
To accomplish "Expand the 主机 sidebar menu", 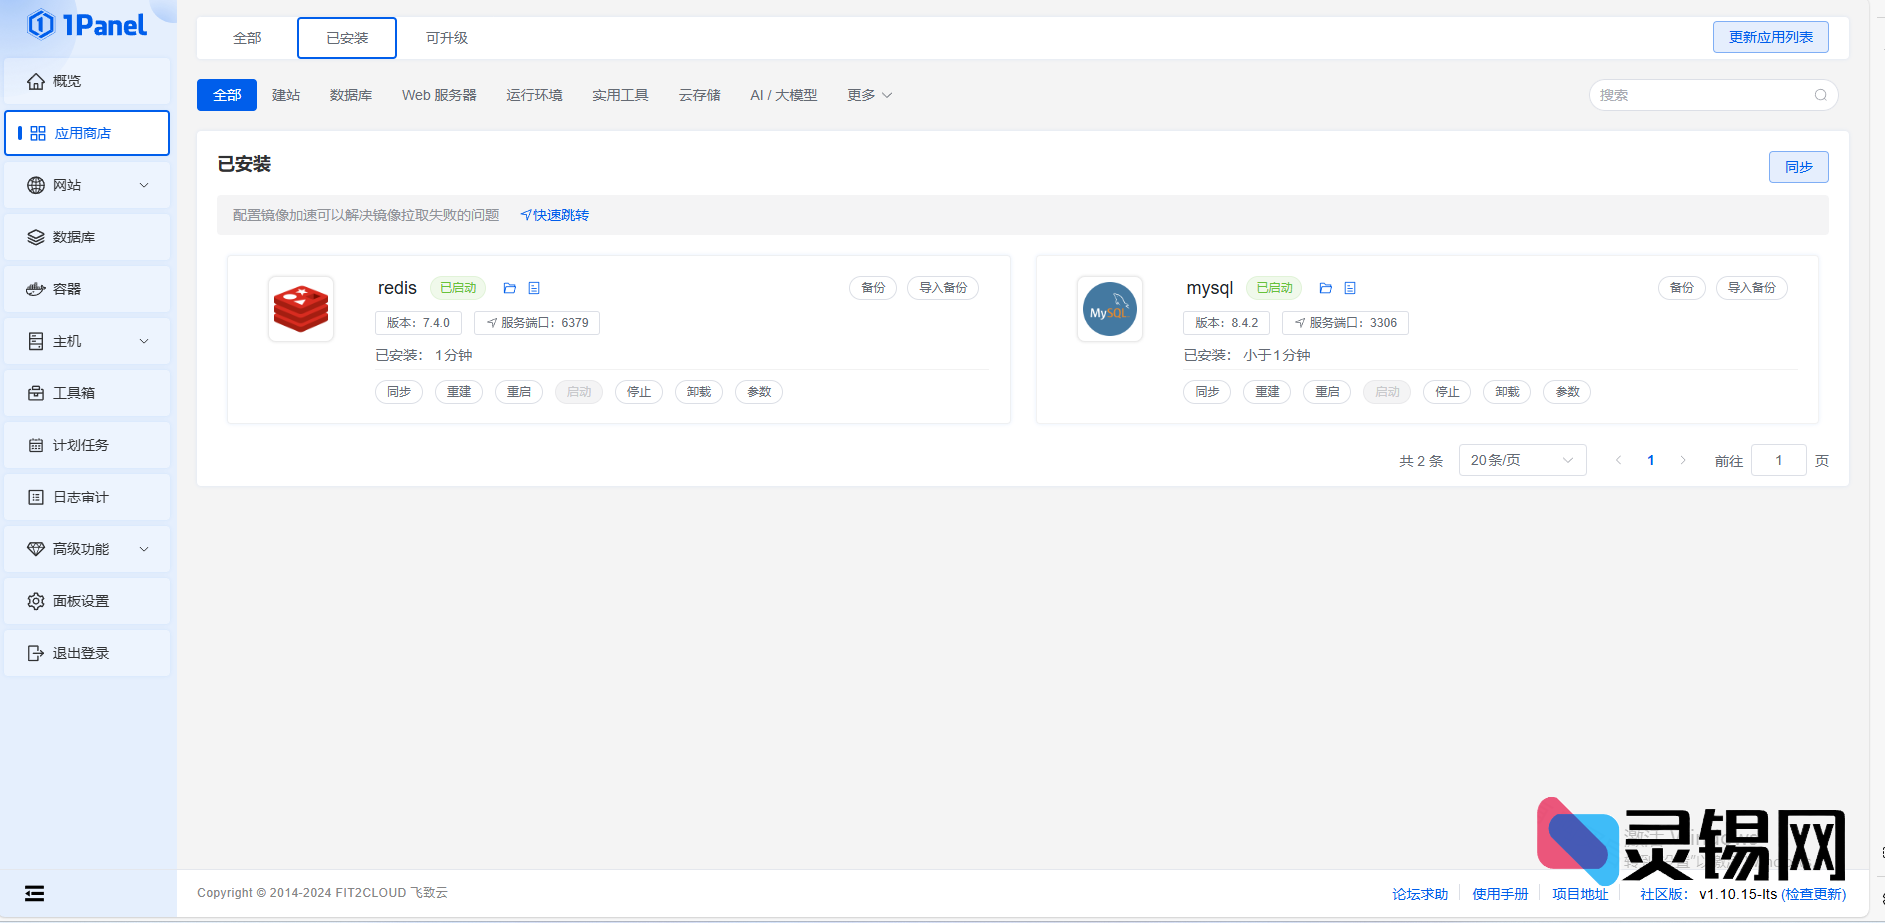I will click(87, 341).
